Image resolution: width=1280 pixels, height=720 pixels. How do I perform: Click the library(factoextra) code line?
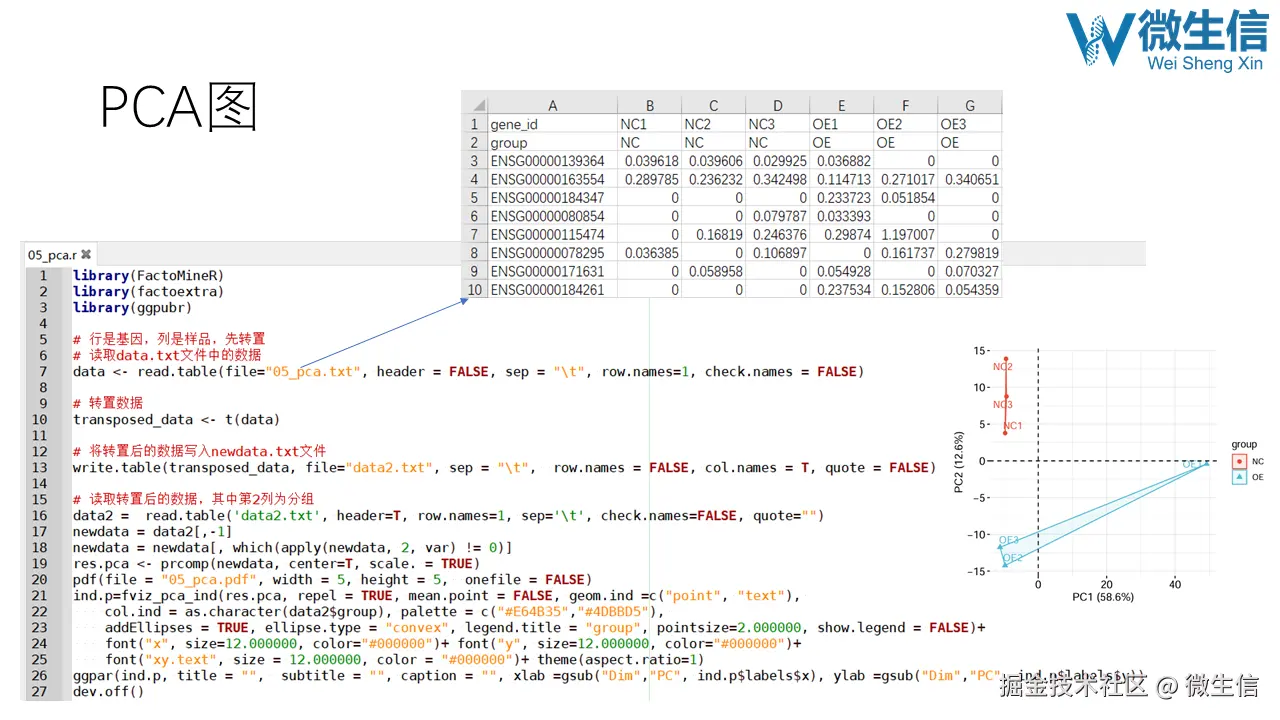[x=149, y=291]
